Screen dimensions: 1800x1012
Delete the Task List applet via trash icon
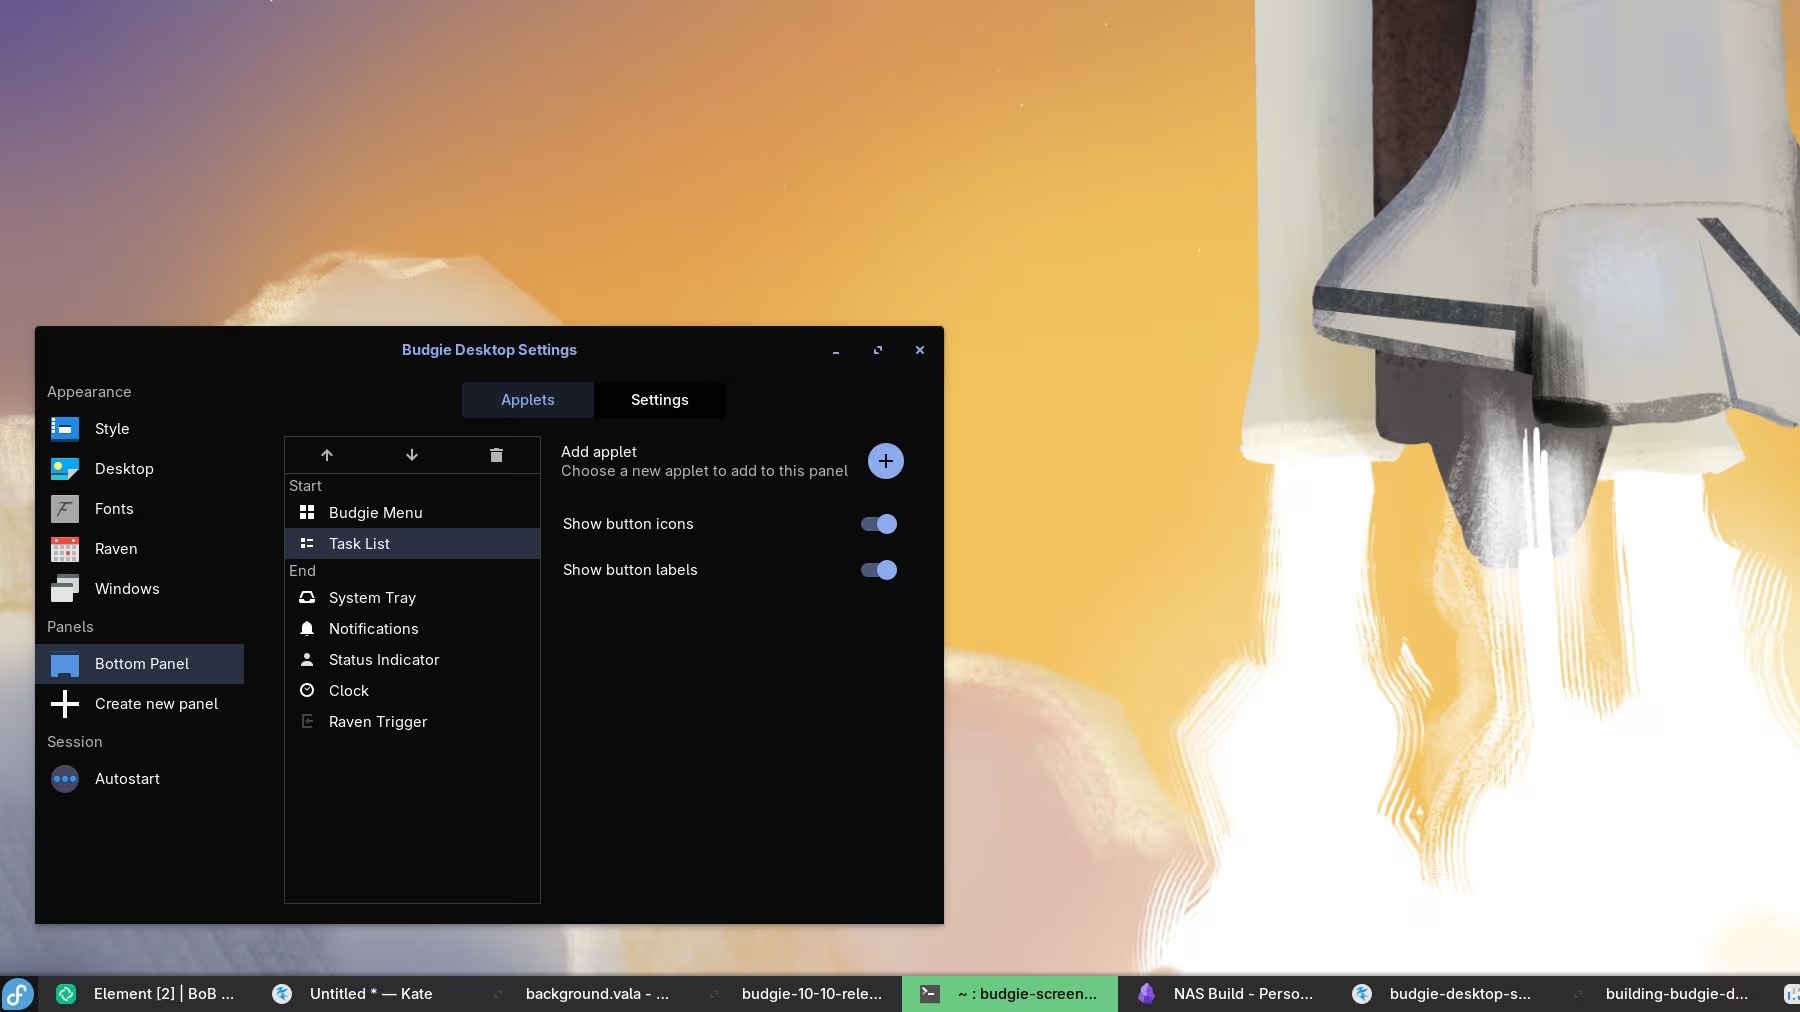tap(496, 454)
